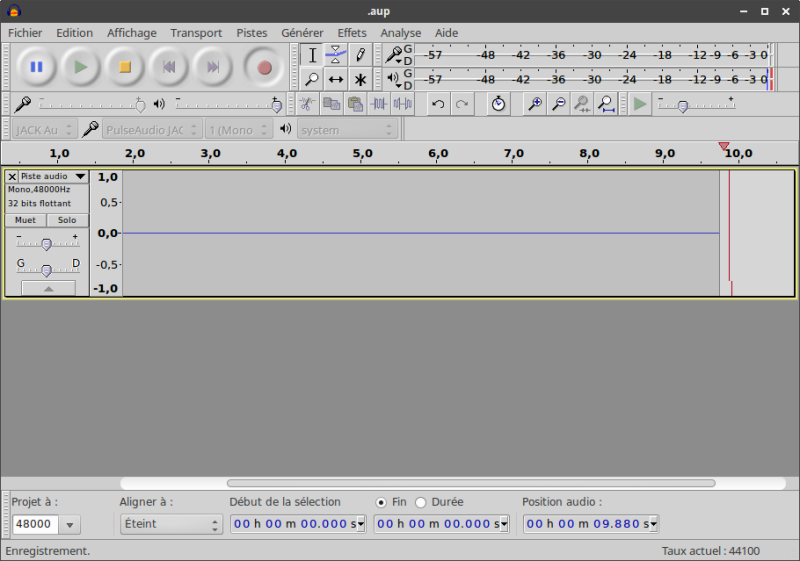The height and width of the screenshot is (561, 800).
Task: Open the Effets menu
Action: click(352, 33)
